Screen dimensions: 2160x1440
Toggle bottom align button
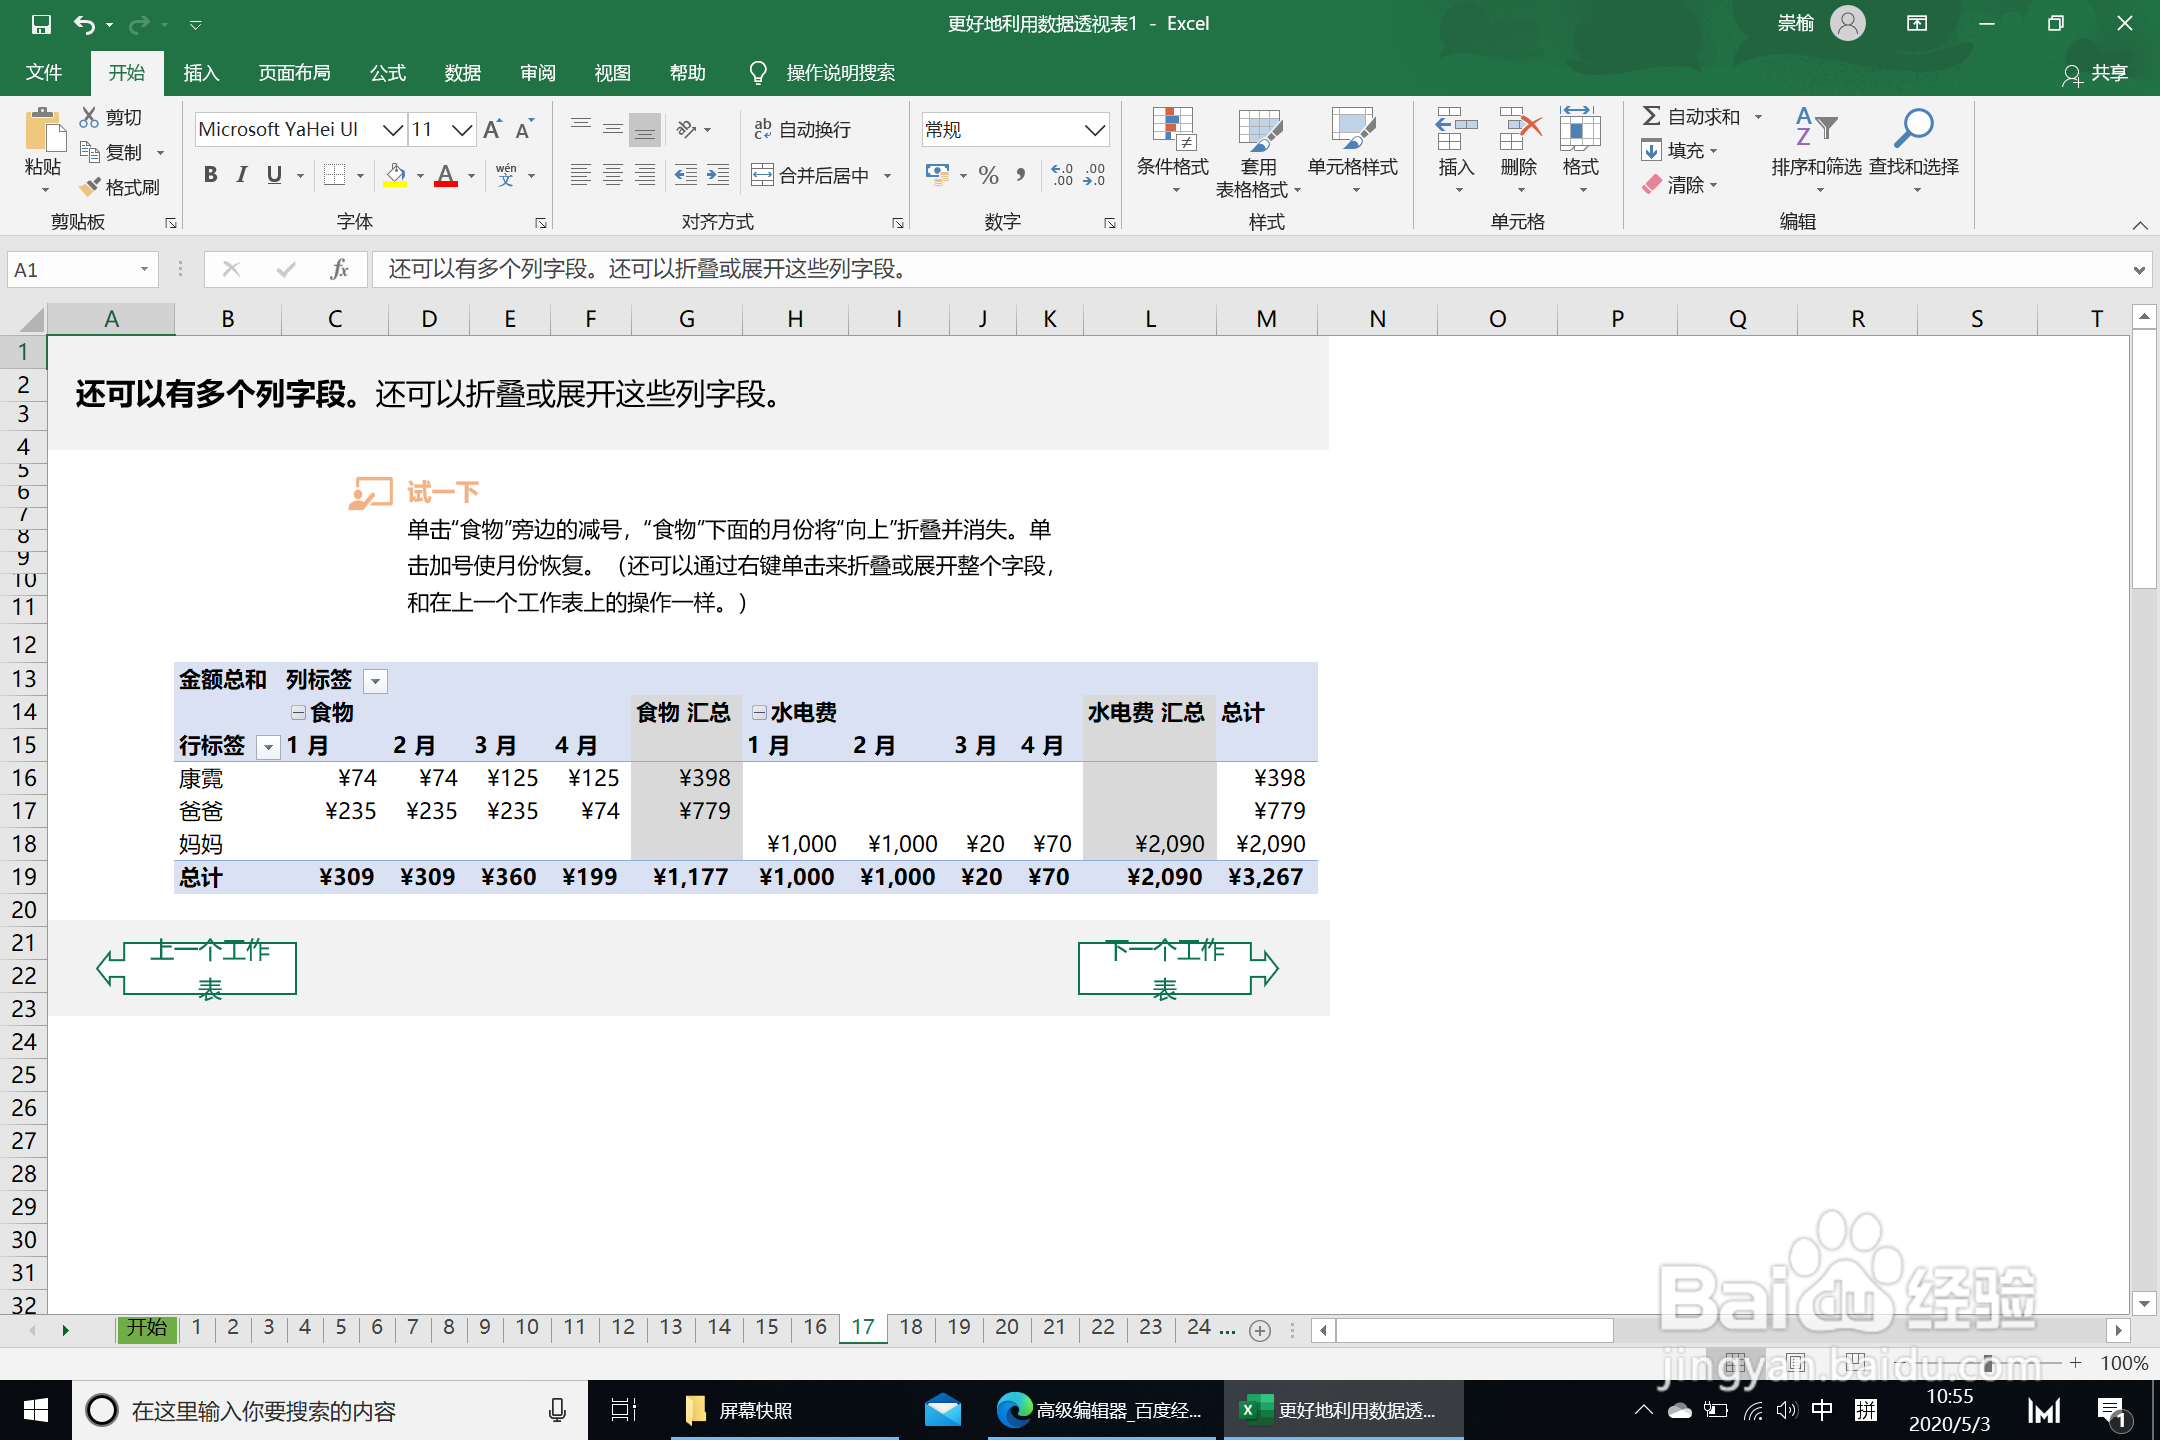(x=645, y=129)
